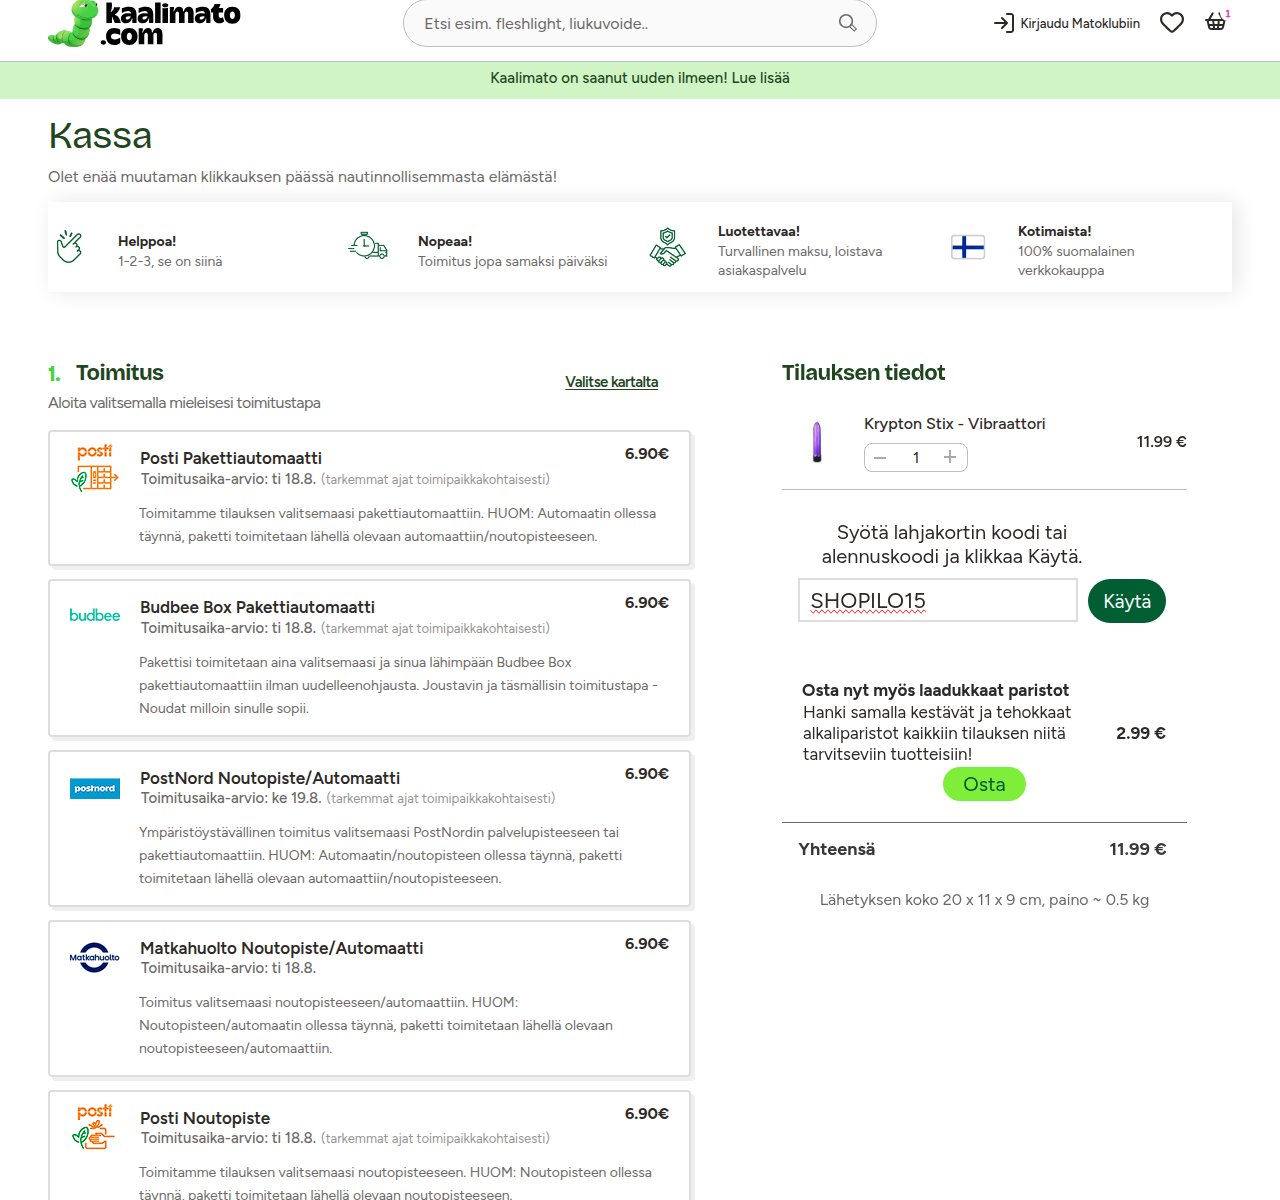Viewport: 1280px width, 1200px height.
Task: Apply code with Käytä button
Action: click(1127, 601)
